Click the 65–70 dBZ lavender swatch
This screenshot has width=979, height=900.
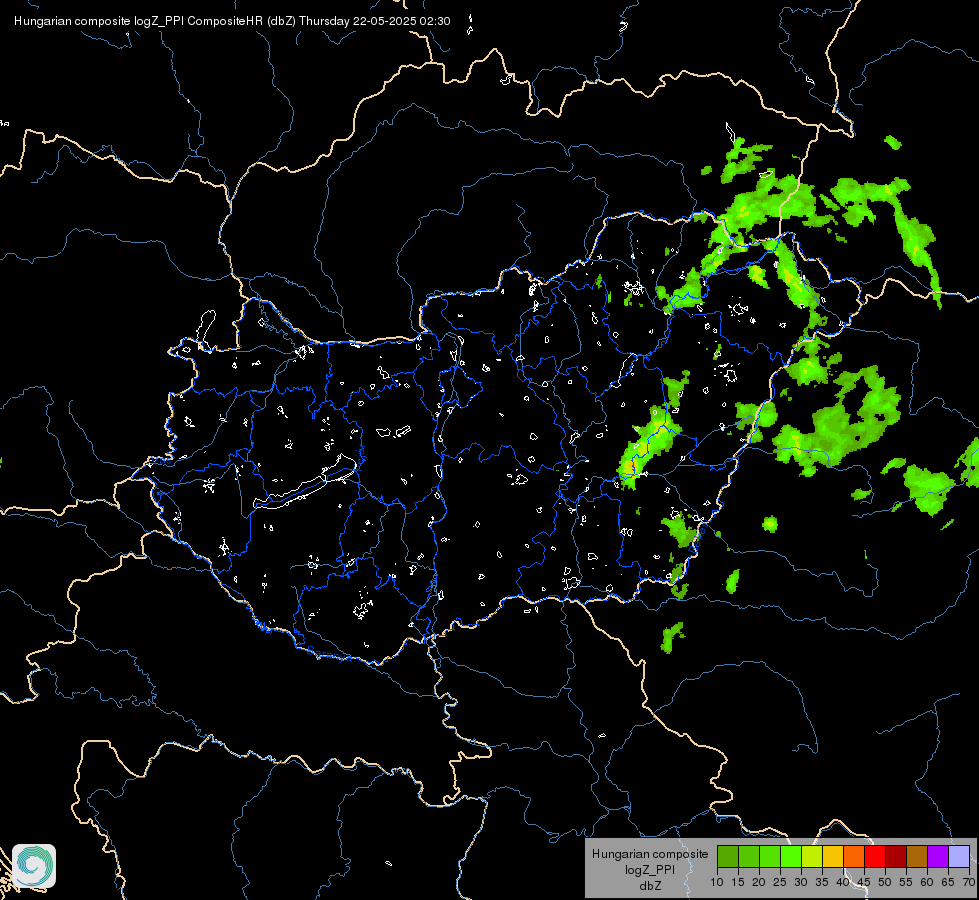tap(959, 856)
